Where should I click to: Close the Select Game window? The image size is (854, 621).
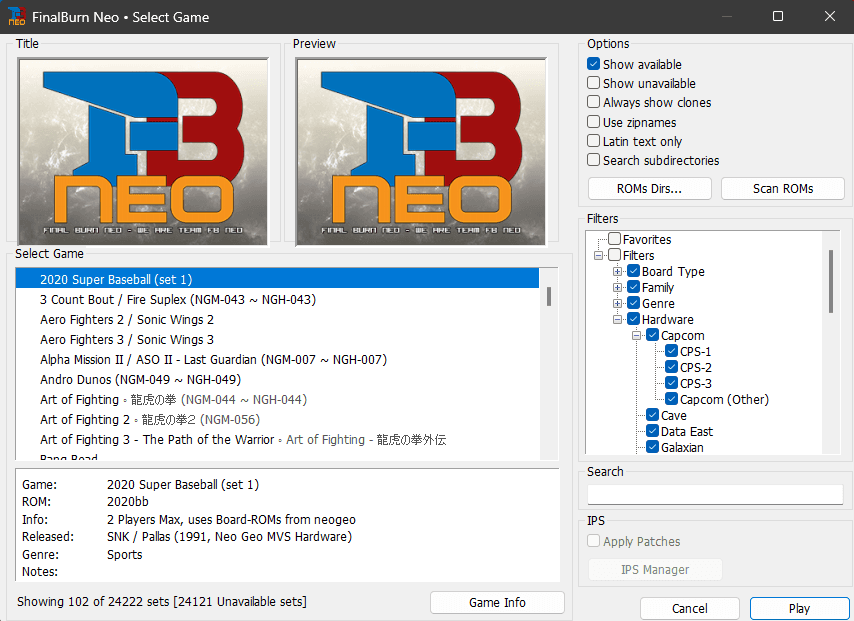pyautogui.click(x=829, y=16)
